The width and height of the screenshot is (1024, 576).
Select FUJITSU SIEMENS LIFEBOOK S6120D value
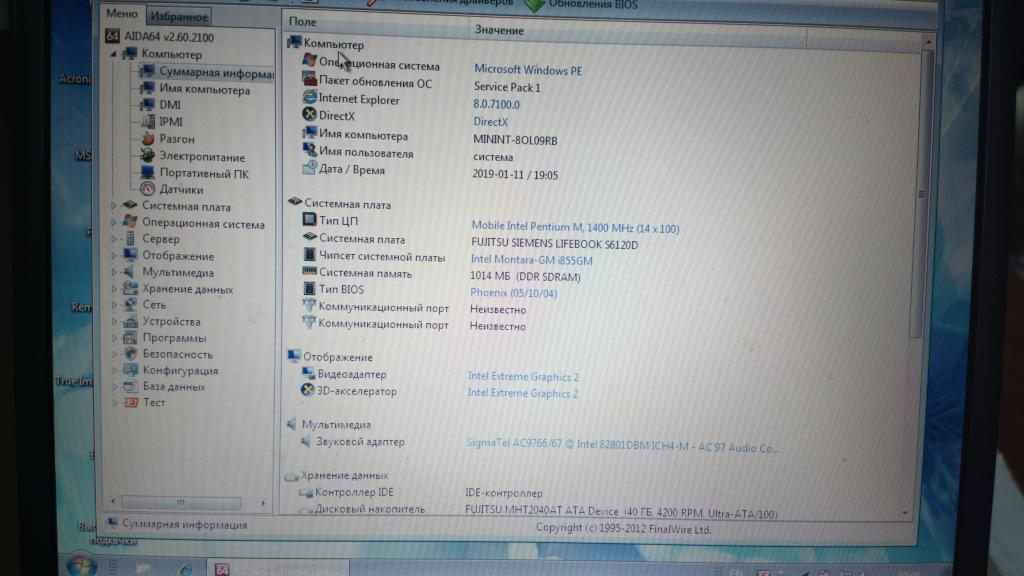pos(554,244)
